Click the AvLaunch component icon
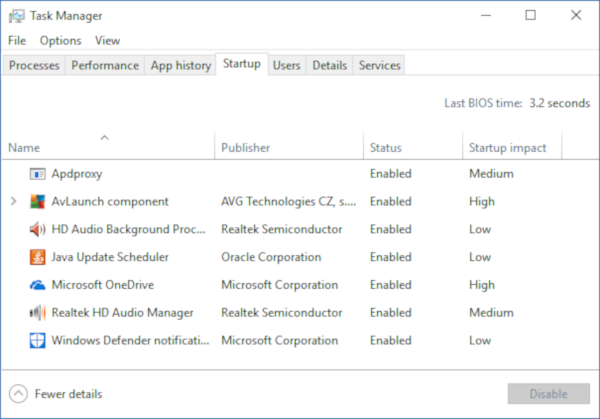 click(38, 202)
